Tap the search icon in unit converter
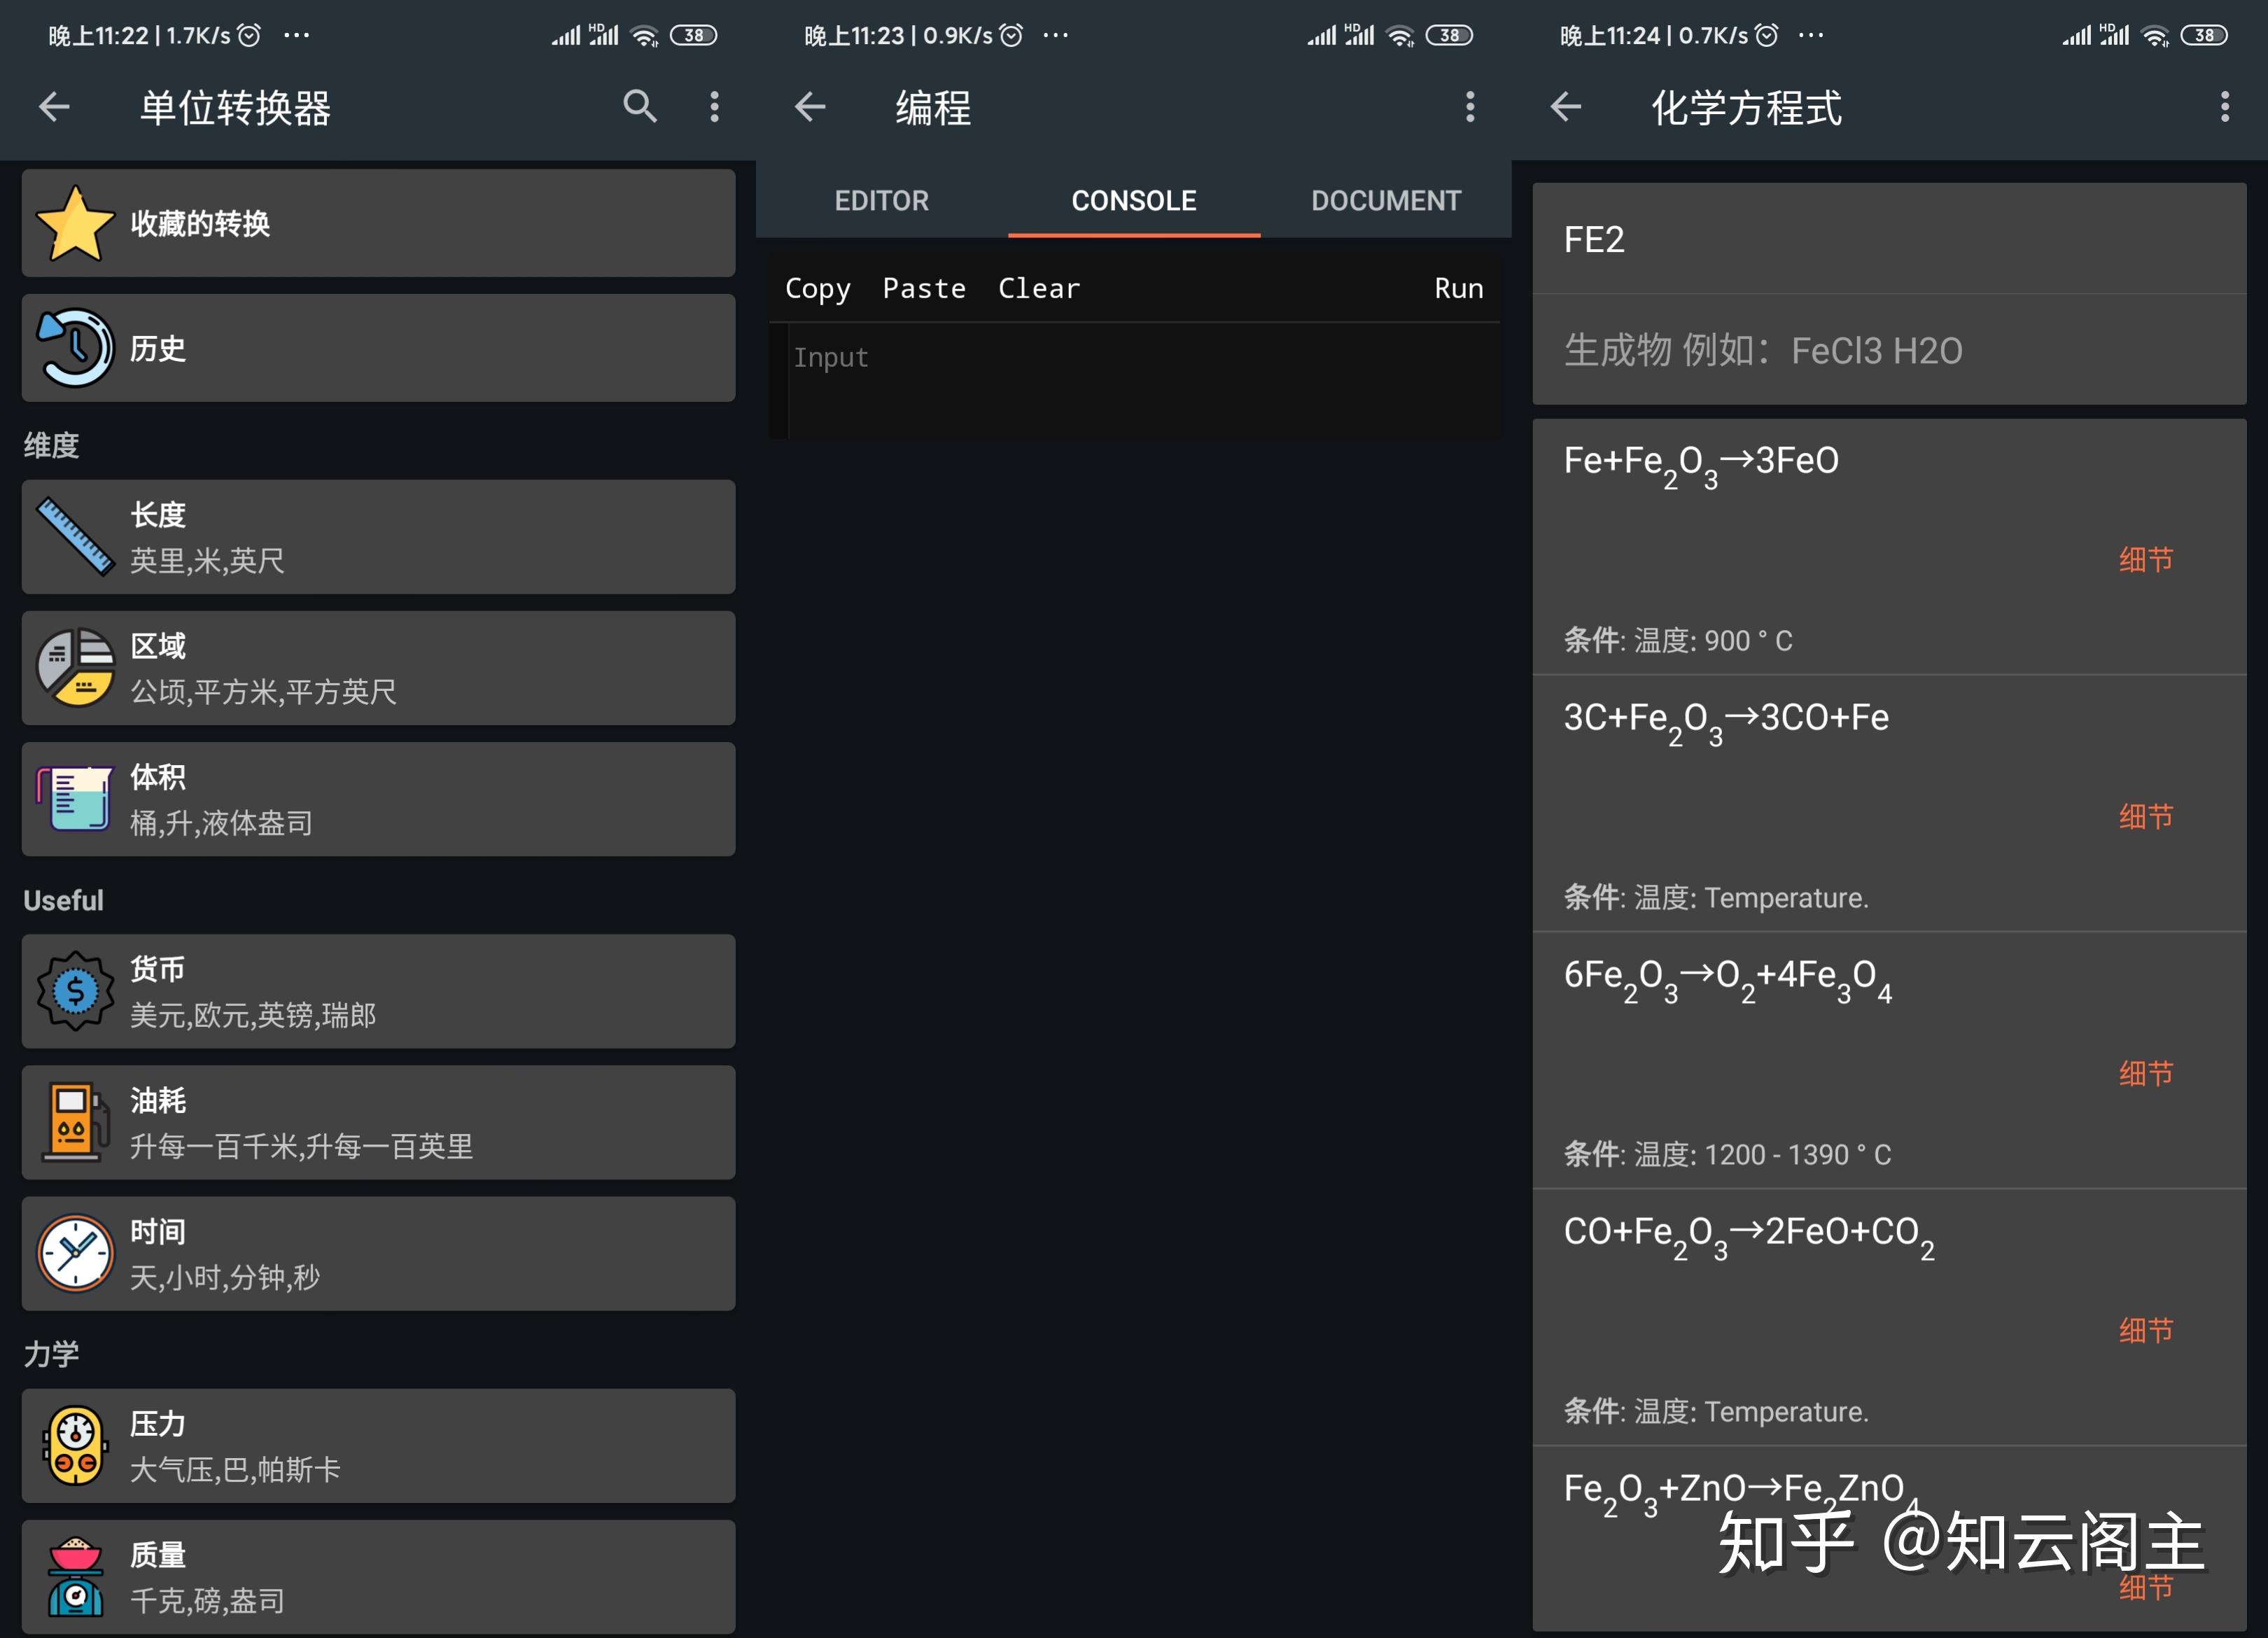The image size is (2268, 1638). click(640, 106)
